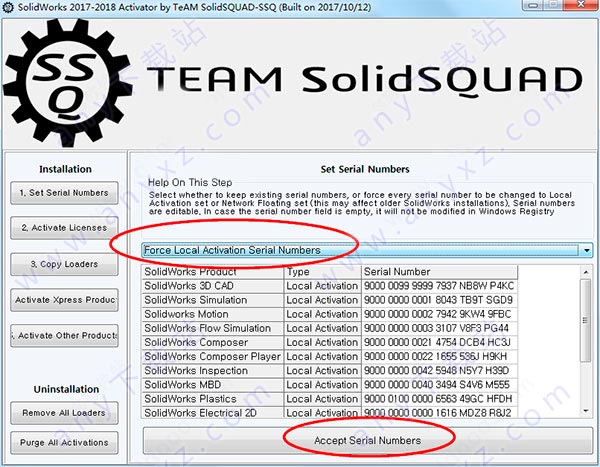Click the "3. Copy Loaders" button
This screenshot has height=467, width=600.
(x=64, y=264)
